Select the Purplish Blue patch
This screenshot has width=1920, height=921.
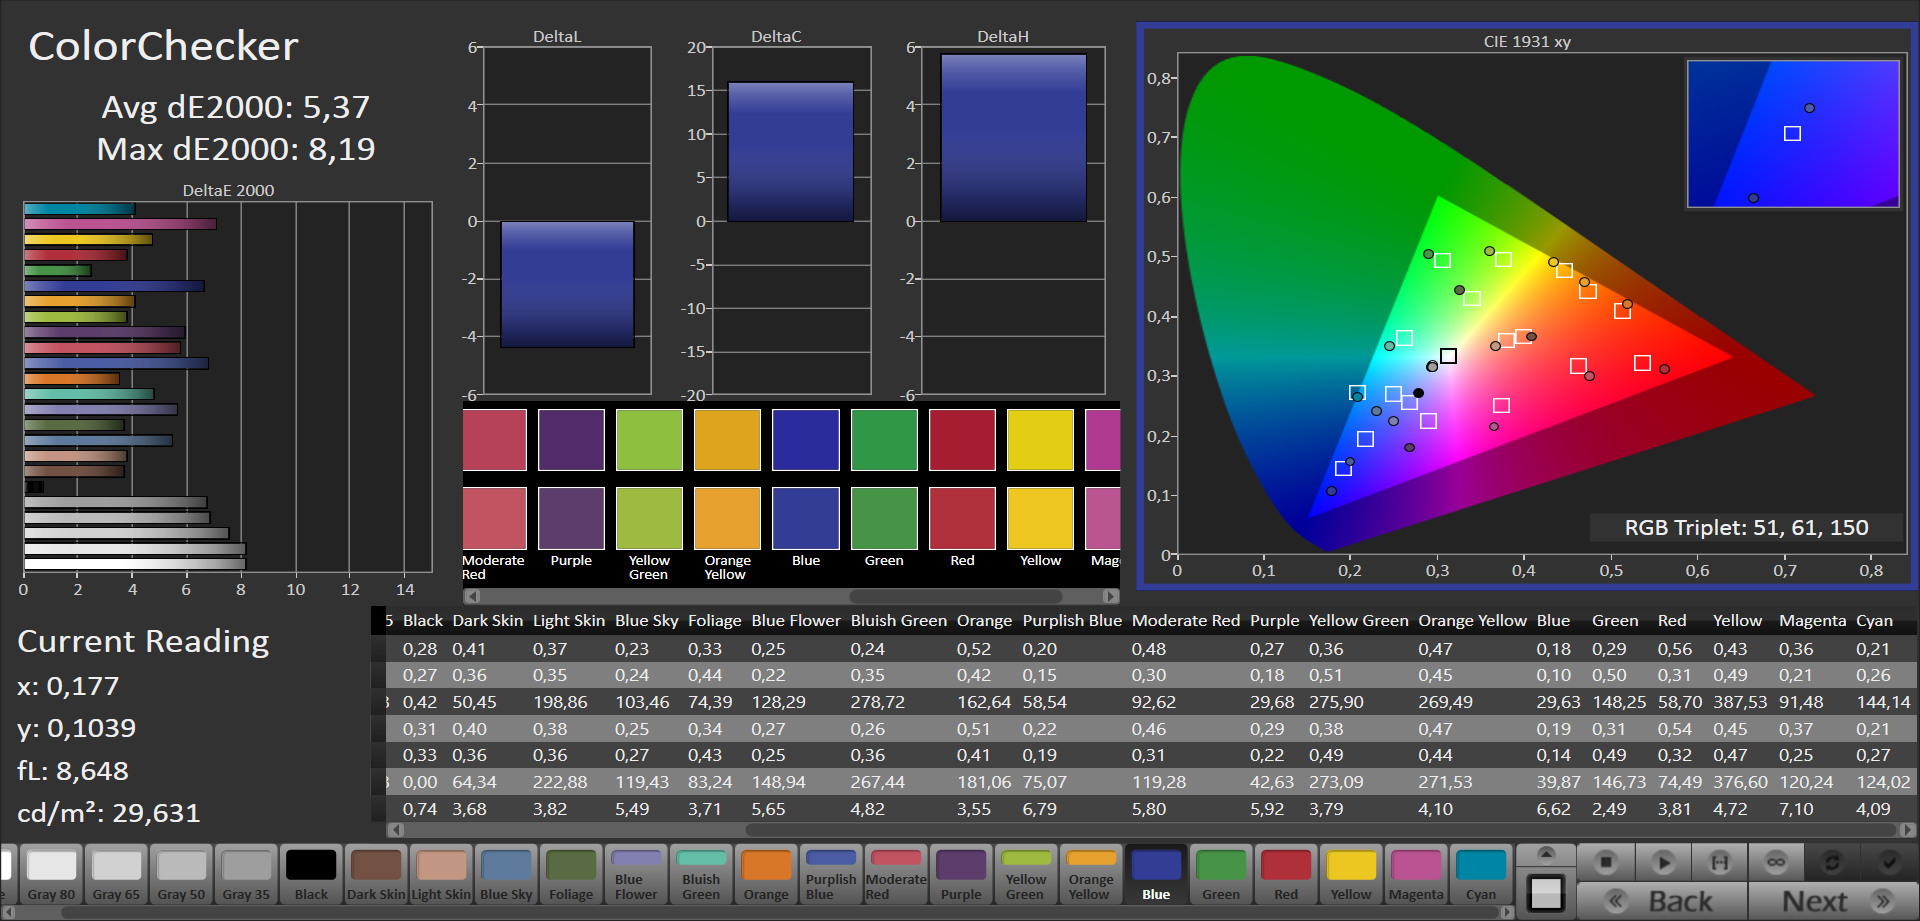(x=831, y=875)
